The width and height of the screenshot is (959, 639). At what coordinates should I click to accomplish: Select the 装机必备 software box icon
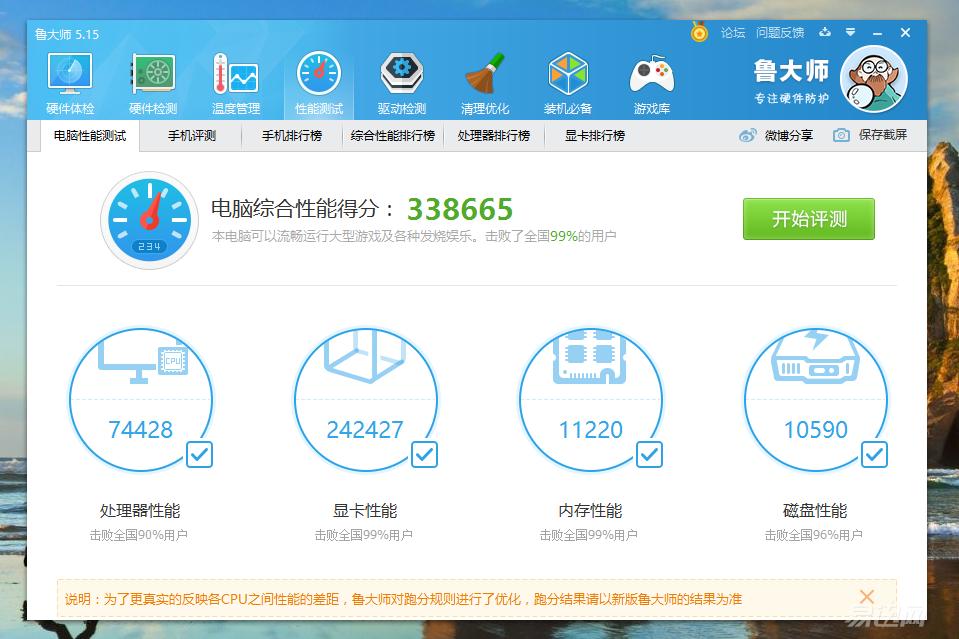point(567,72)
